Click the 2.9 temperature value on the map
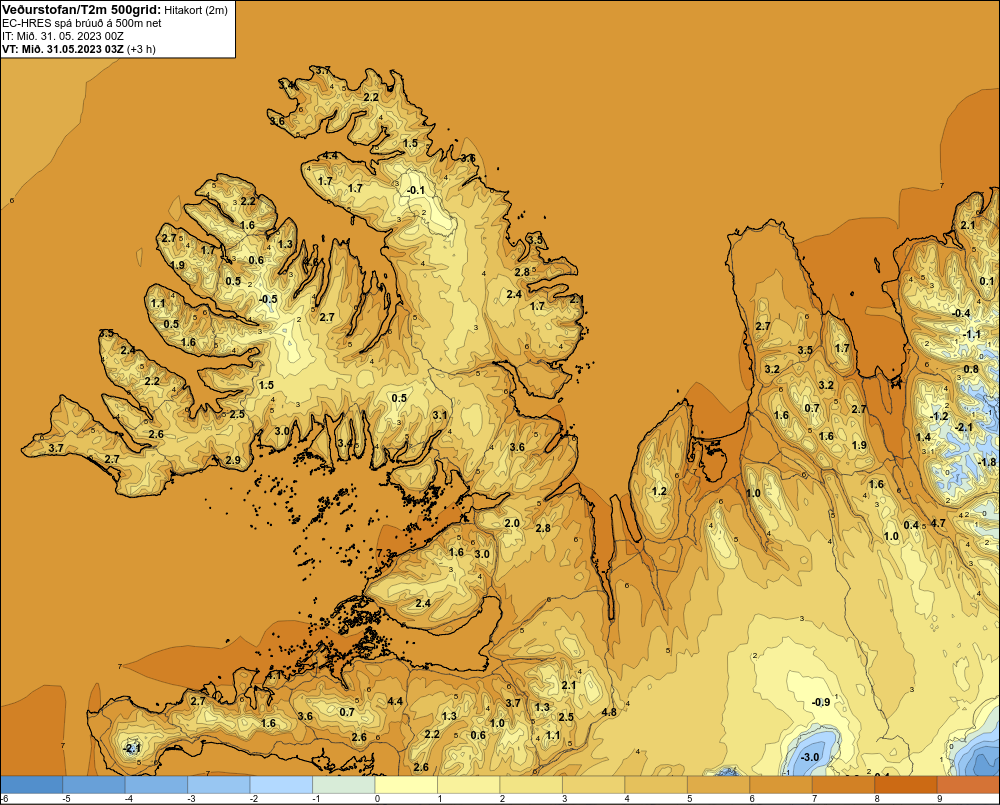This screenshot has width=1000, height=805. [x=233, y=460]
